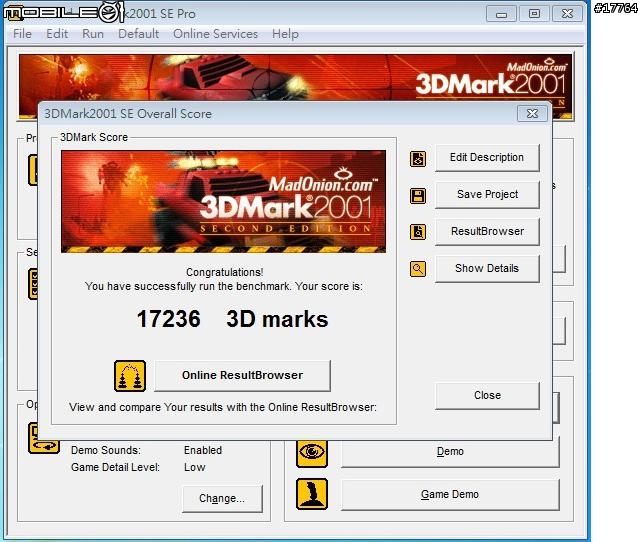The height and width of the screenshot is (542, 640).
Task: Launch the Game Demo button
Action: (450, 495)
